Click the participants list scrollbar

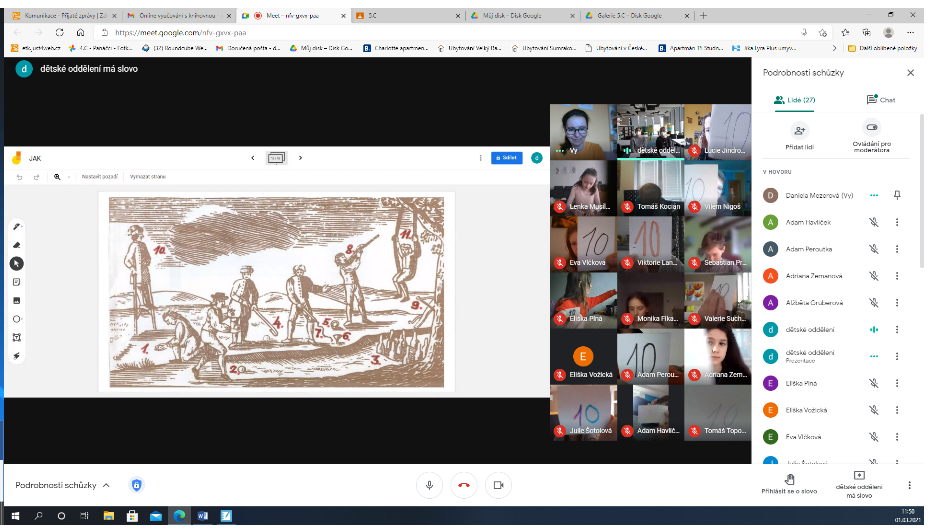(922, 191)
